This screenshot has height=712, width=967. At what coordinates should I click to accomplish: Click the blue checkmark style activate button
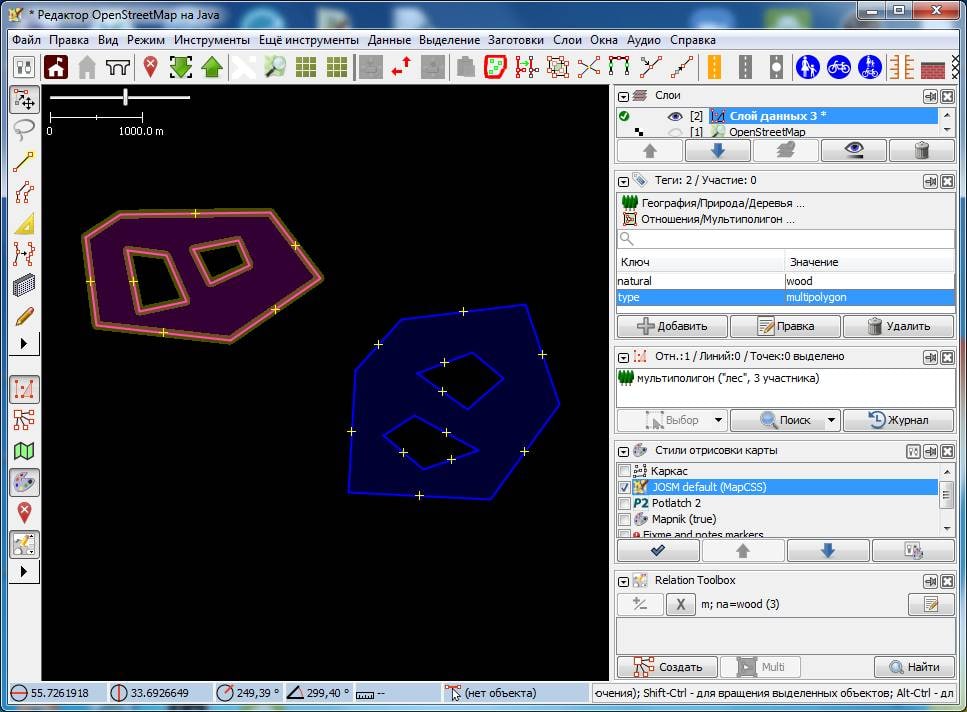(x=658, y=550)
